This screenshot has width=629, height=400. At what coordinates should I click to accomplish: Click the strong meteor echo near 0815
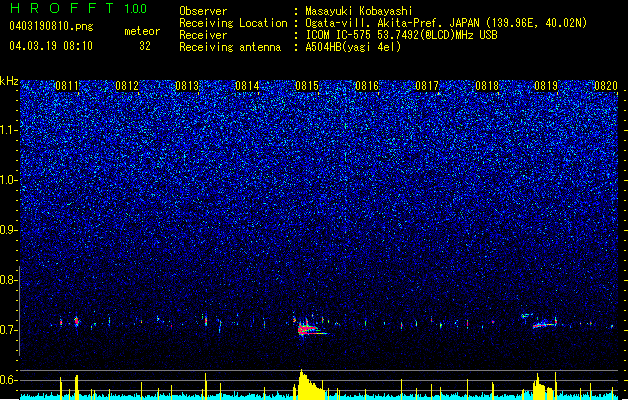(x=310, y=330)
